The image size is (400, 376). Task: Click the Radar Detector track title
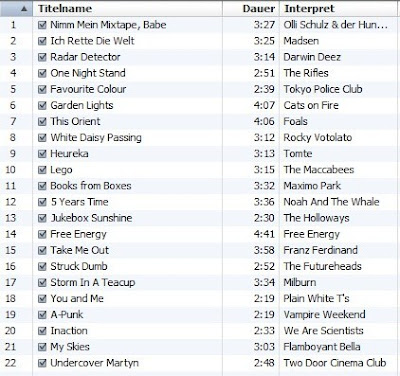click(x=85, y=57)
